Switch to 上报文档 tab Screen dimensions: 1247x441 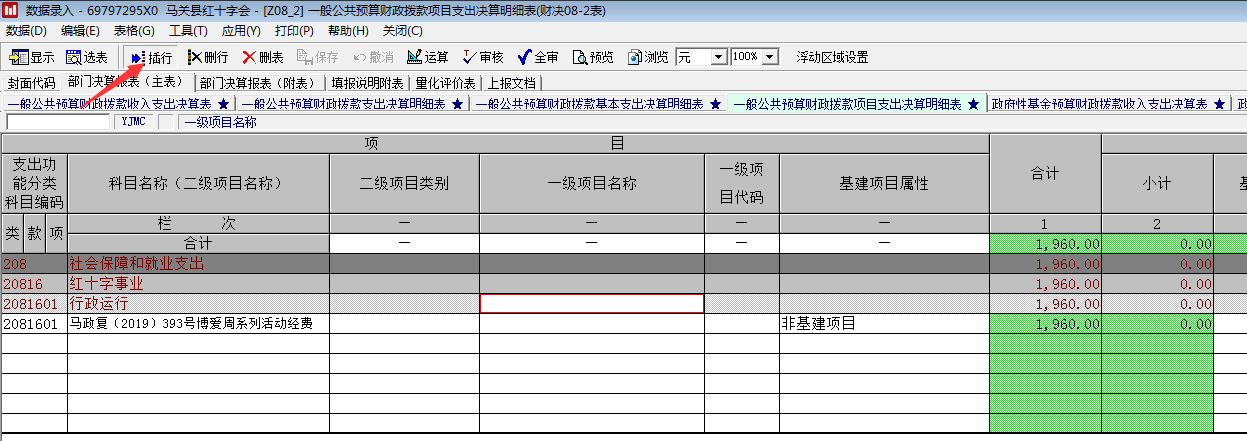(511, 82)
